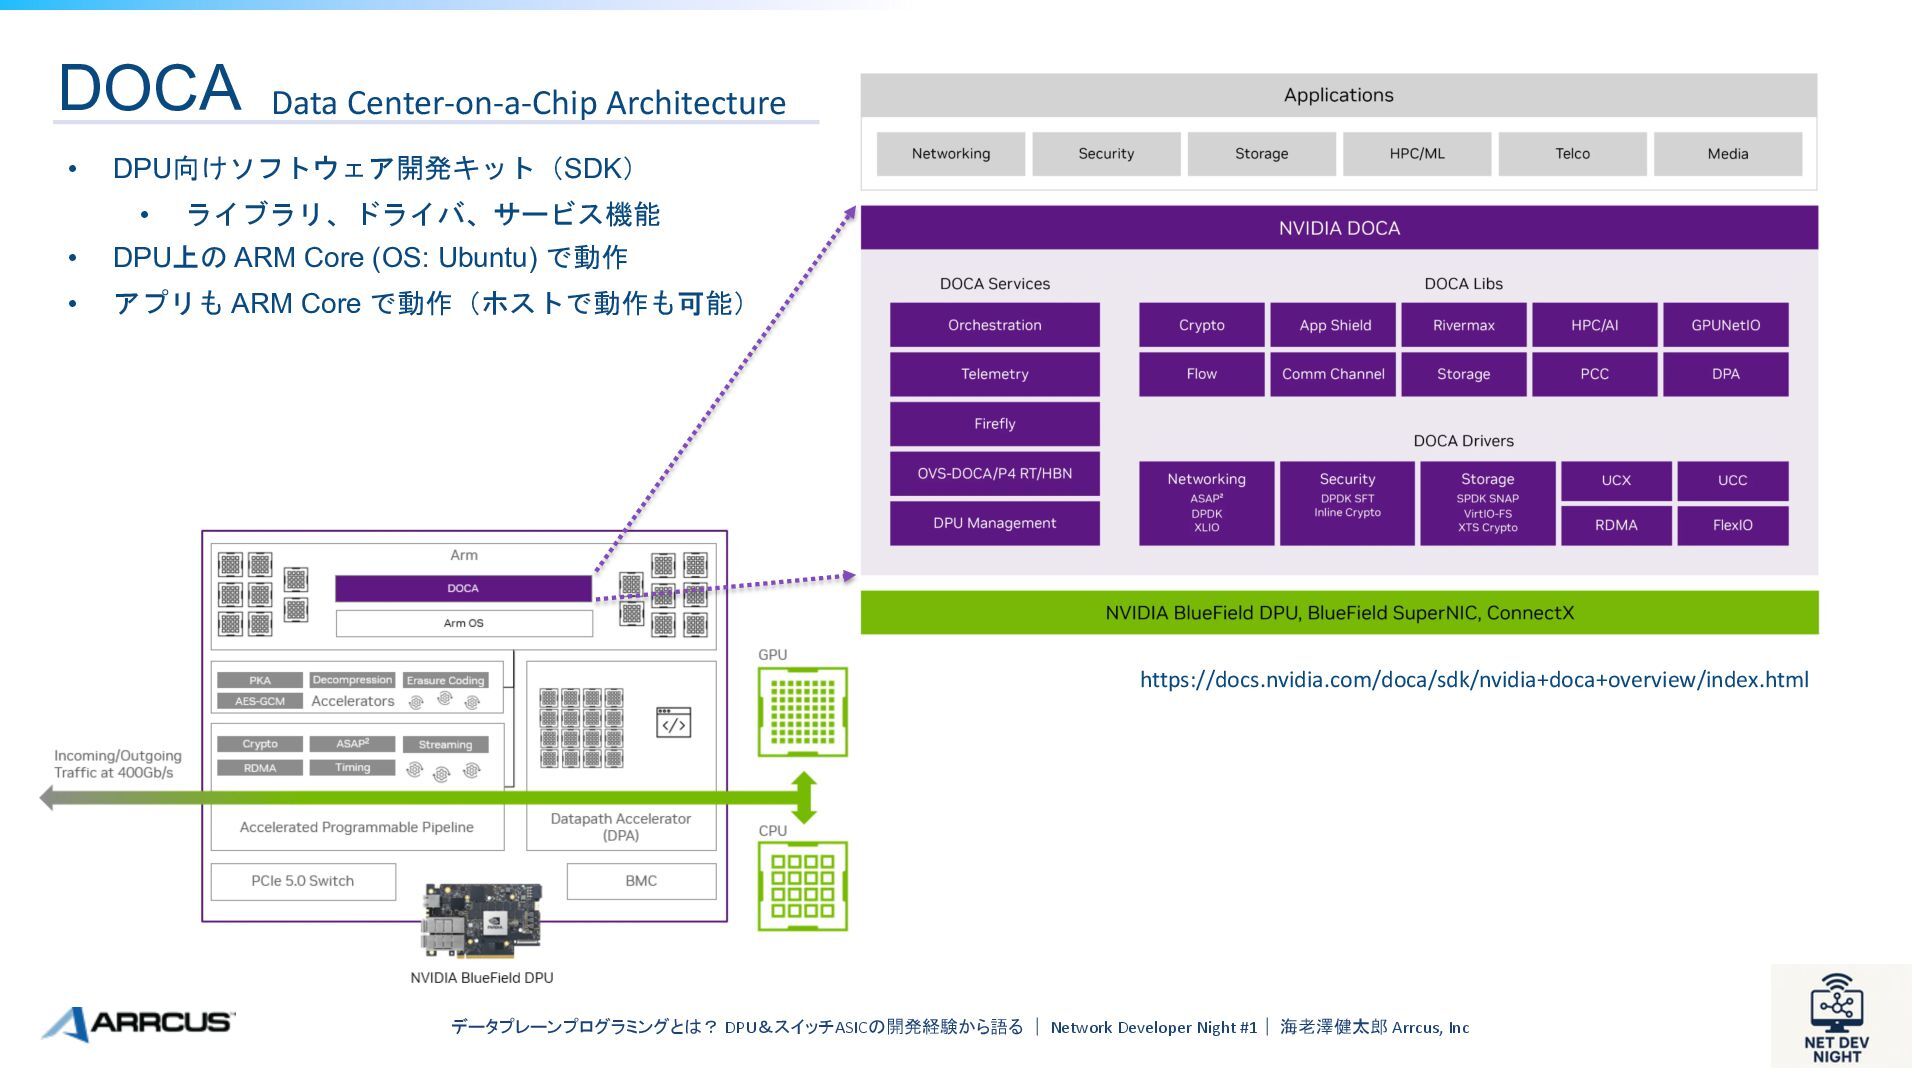The image size is (1920, 1080).
Task: Click the purple NVIDIA DOCA header bar
Action: coord(1338,228)
